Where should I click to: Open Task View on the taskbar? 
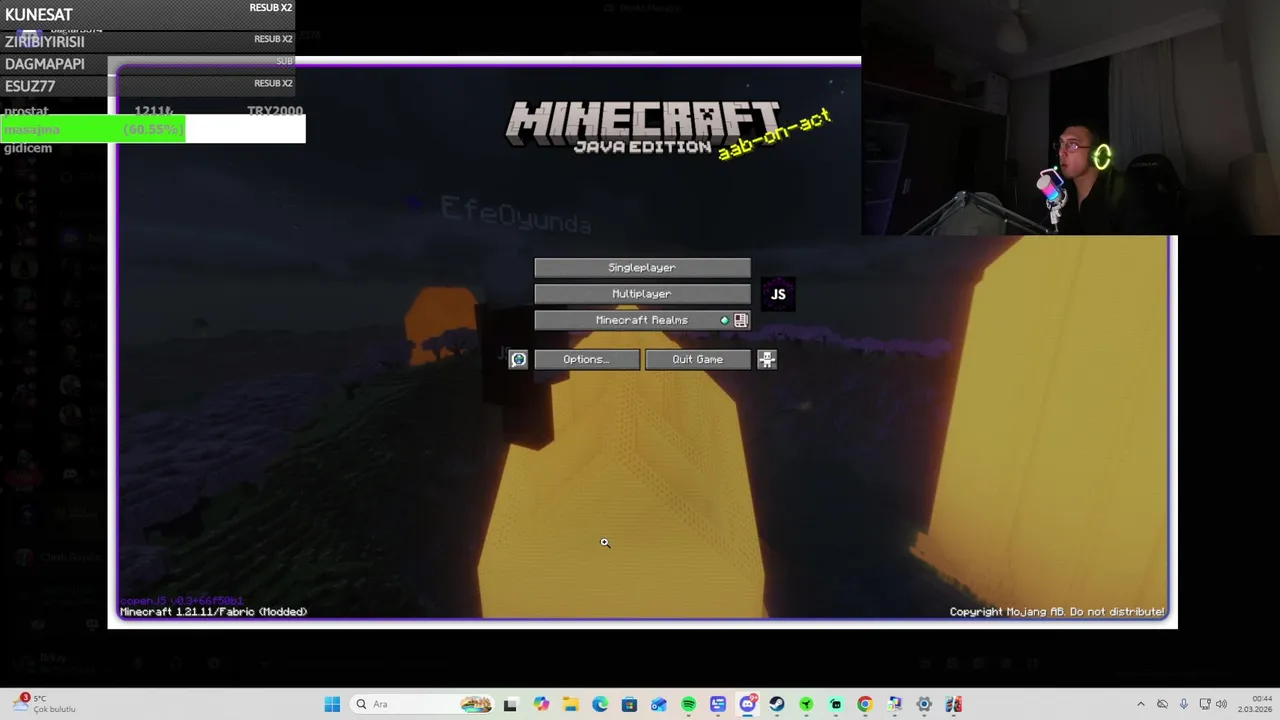tap(510, 704)
